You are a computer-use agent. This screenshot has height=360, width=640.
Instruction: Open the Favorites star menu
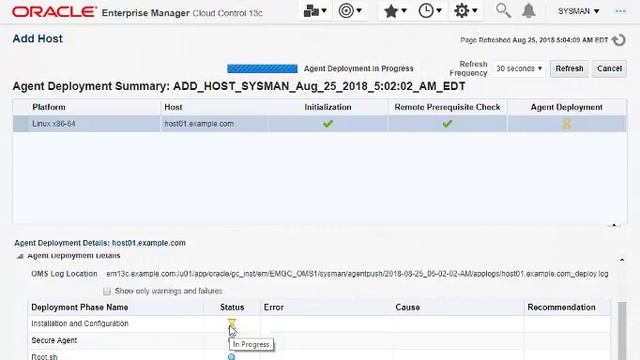(x=395, y=11)
